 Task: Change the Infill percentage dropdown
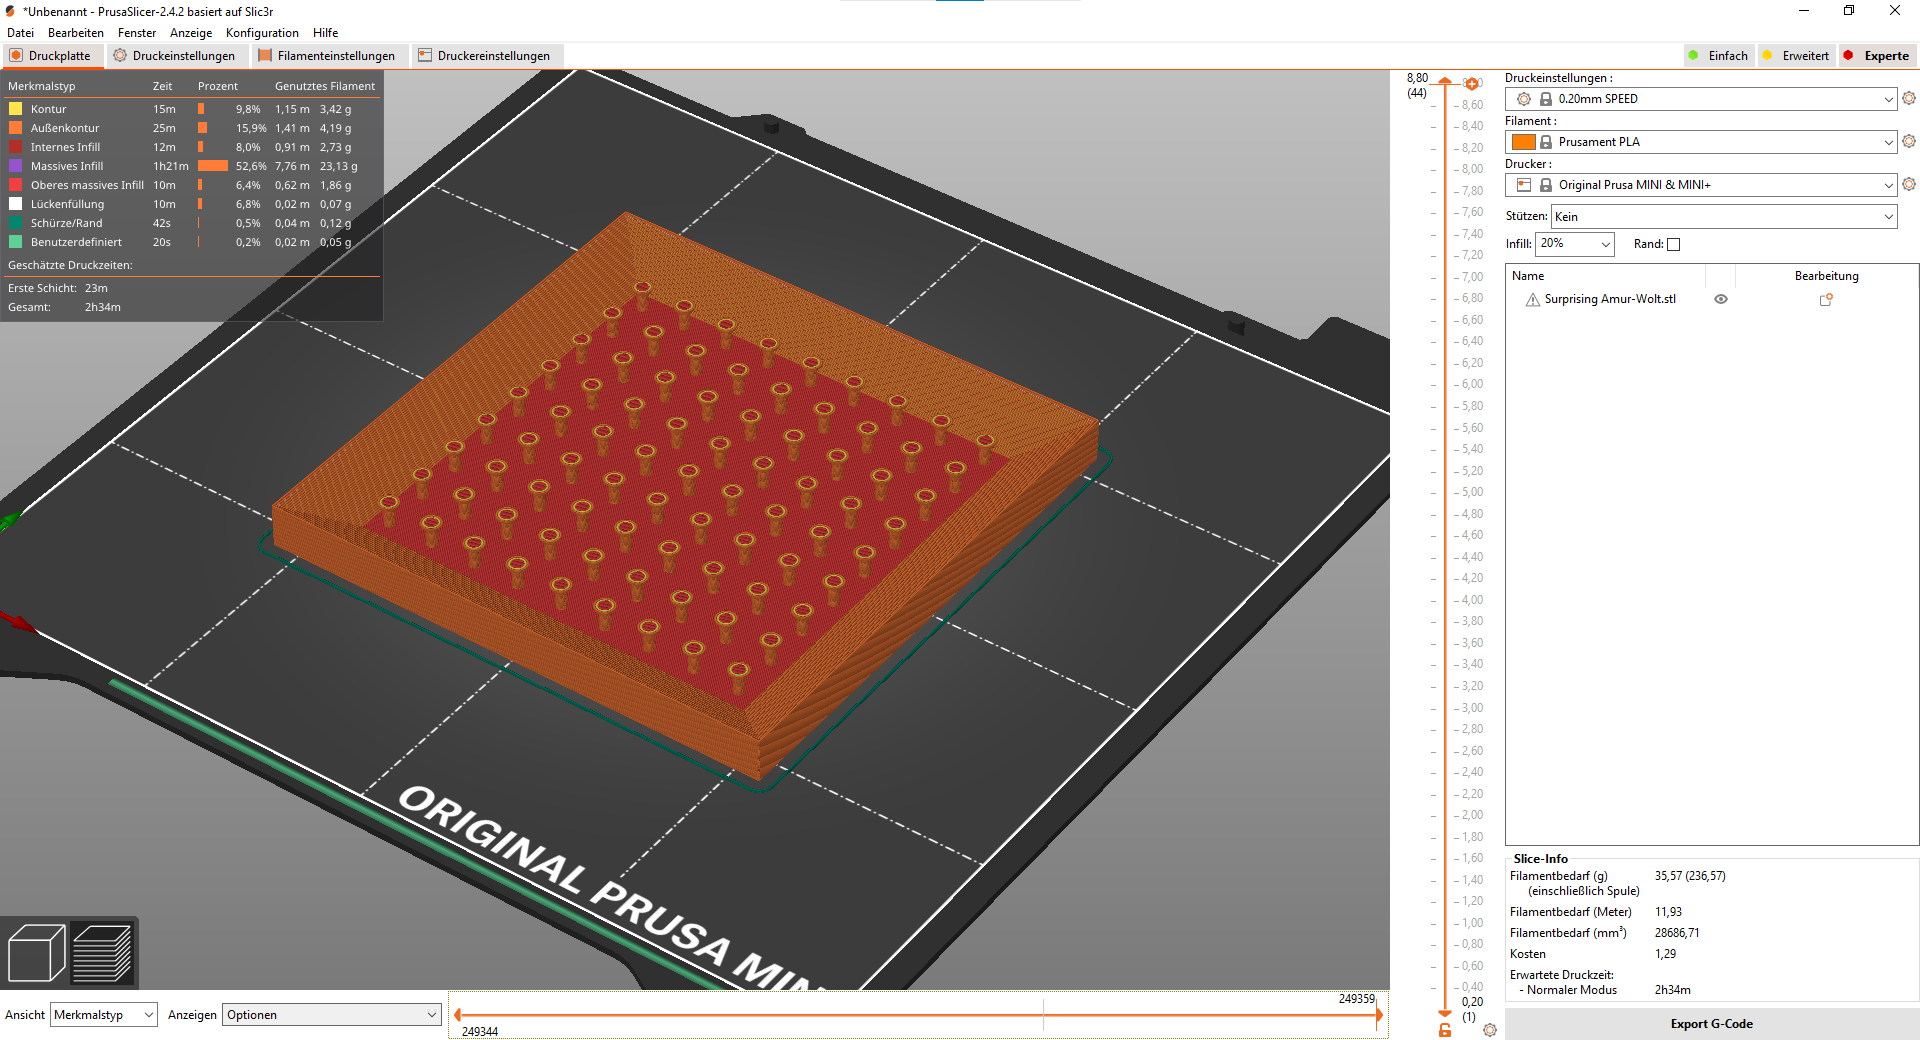click(x=1575, y=244)
